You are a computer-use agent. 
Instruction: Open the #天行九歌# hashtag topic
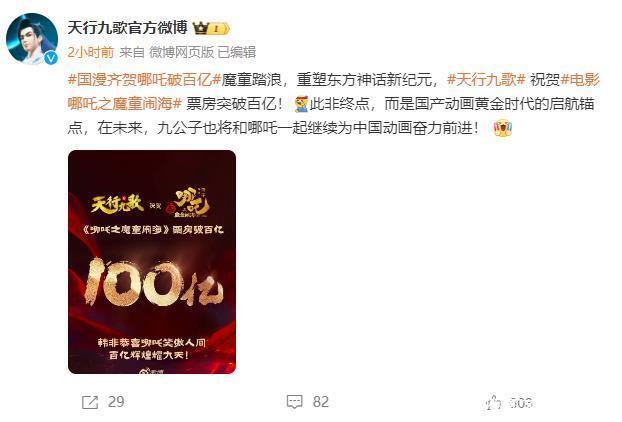click(486, 80)
